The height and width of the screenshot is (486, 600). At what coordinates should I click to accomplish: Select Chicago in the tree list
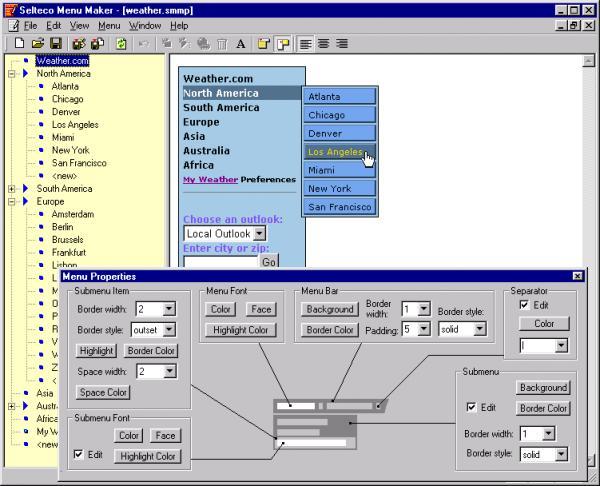click(67, 99)
